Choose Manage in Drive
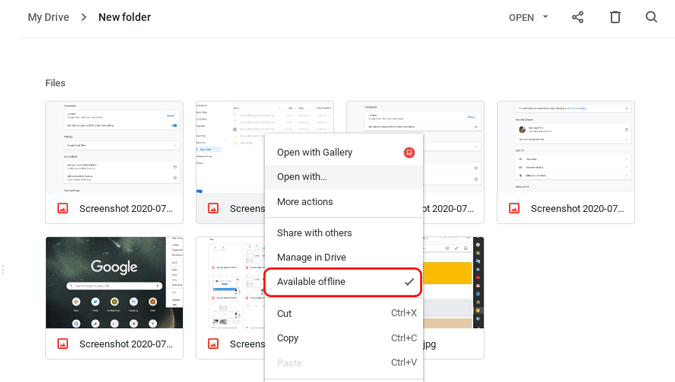Screen dimensions: 675x382 coord(344,258)
